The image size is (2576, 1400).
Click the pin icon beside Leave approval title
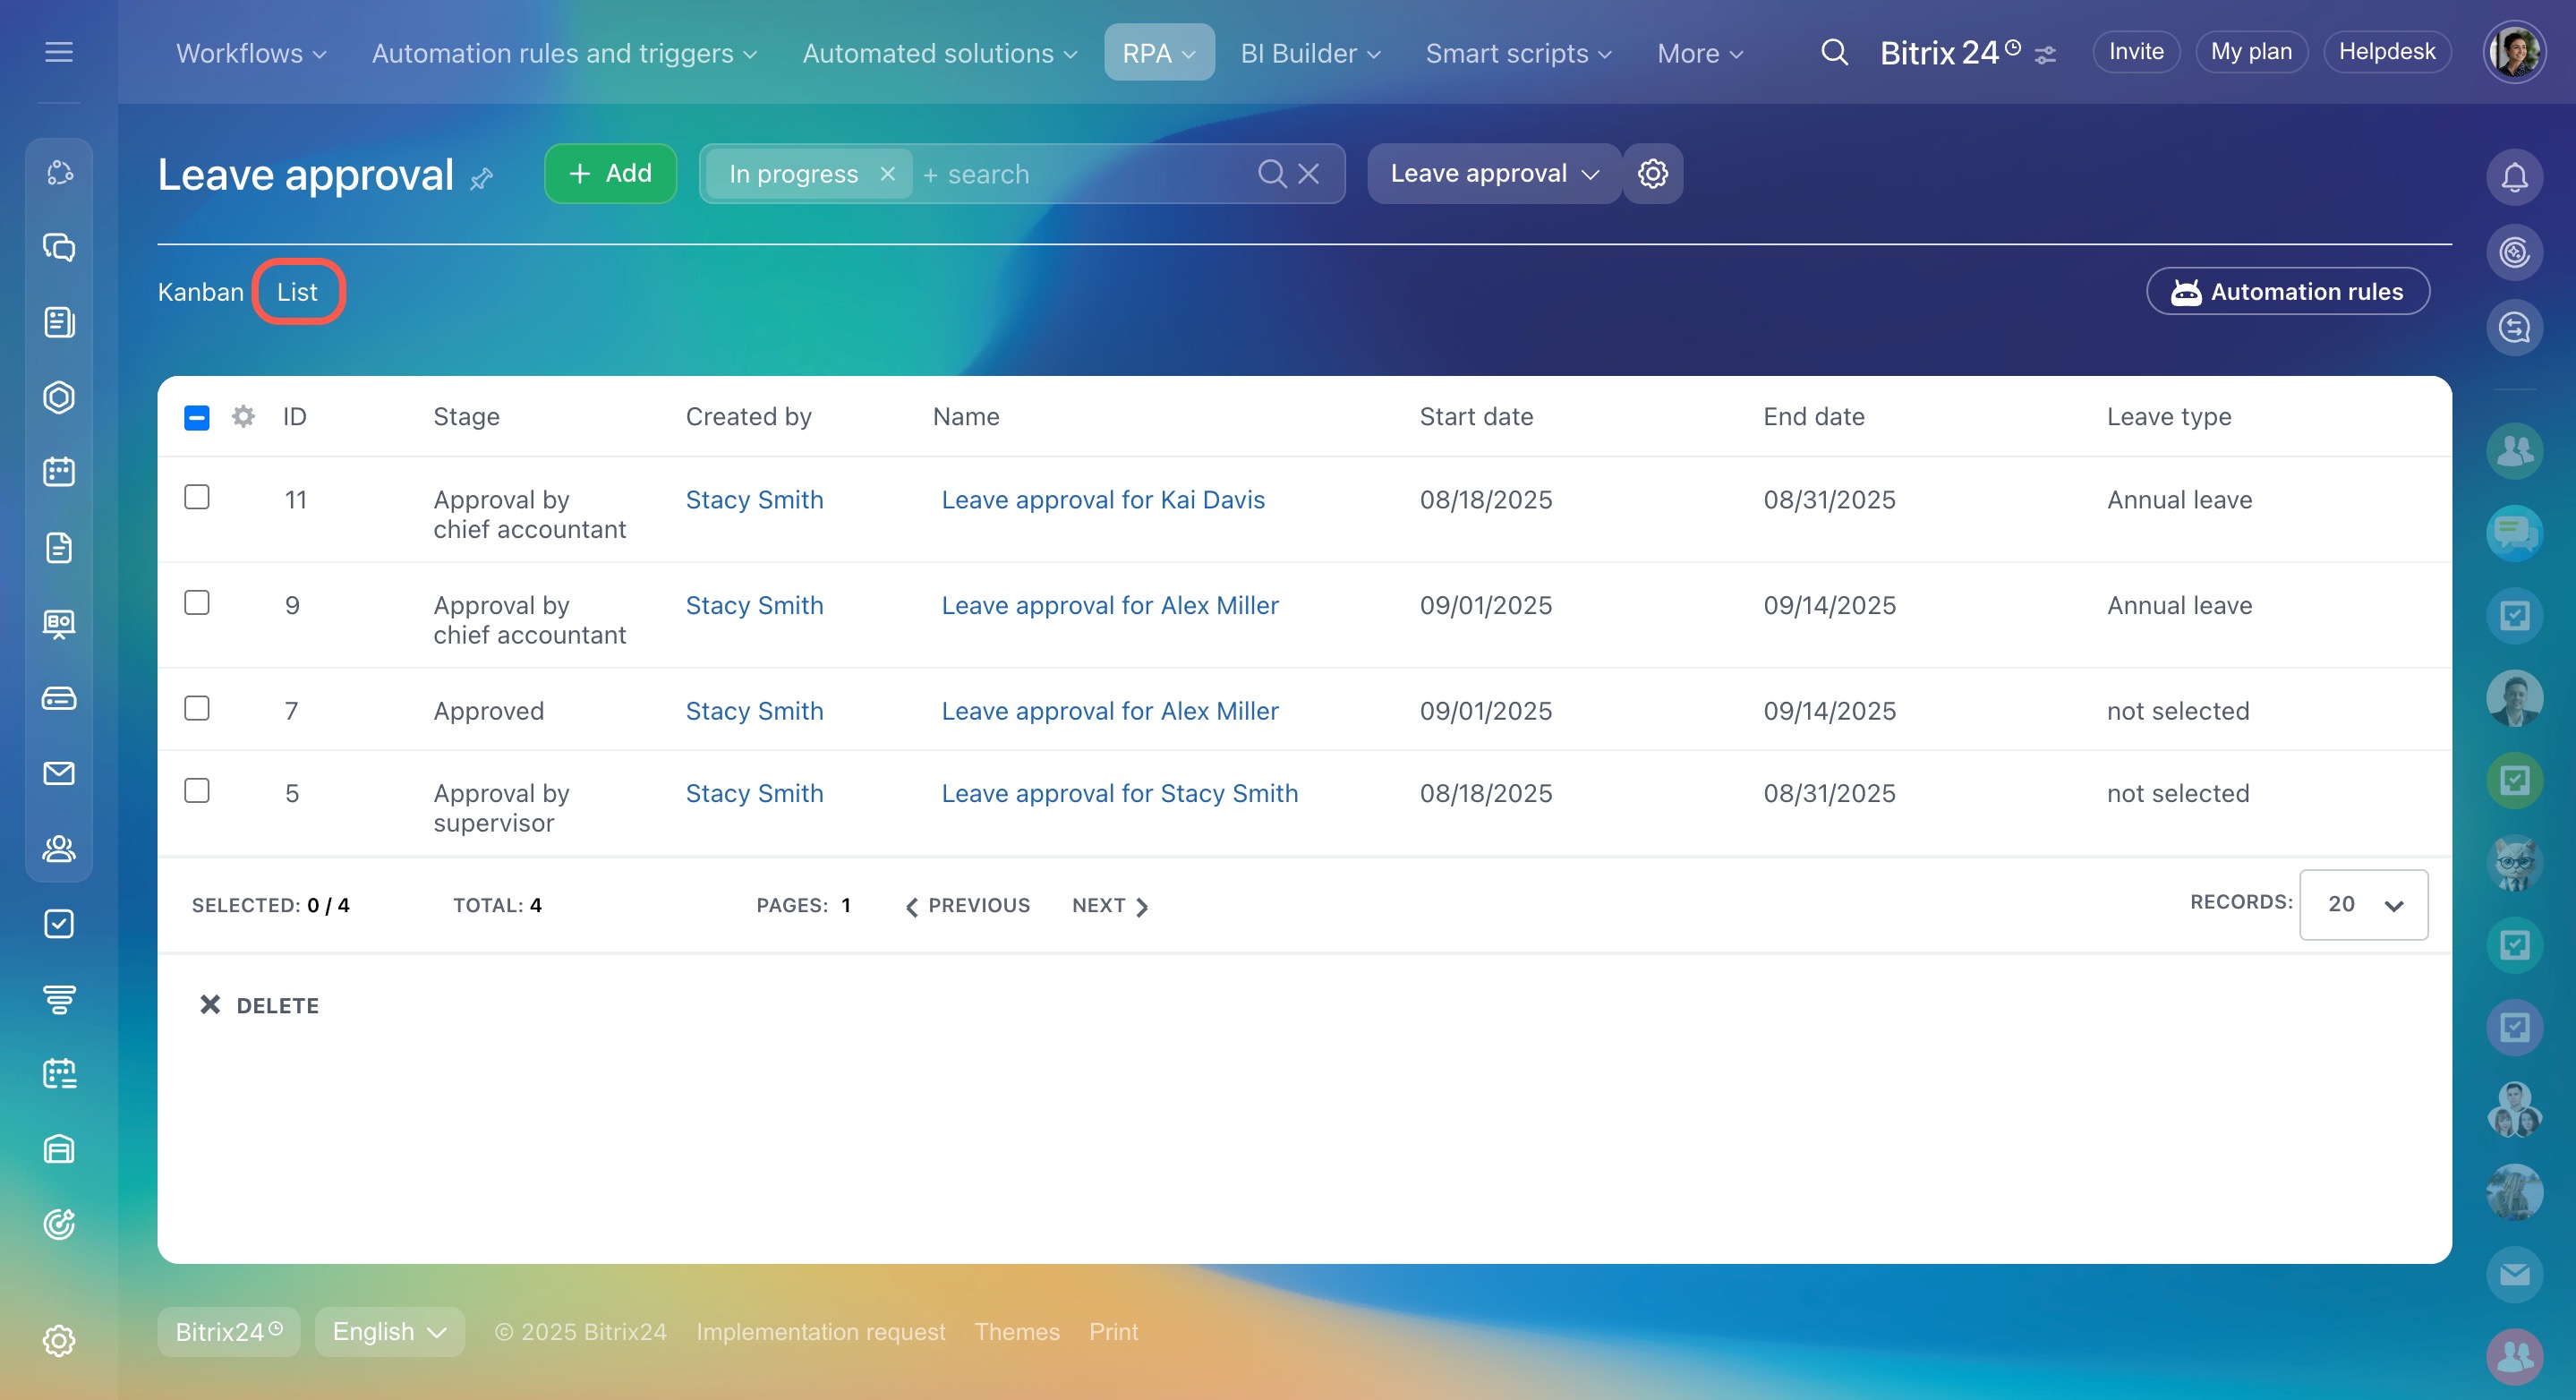point(481,179)
